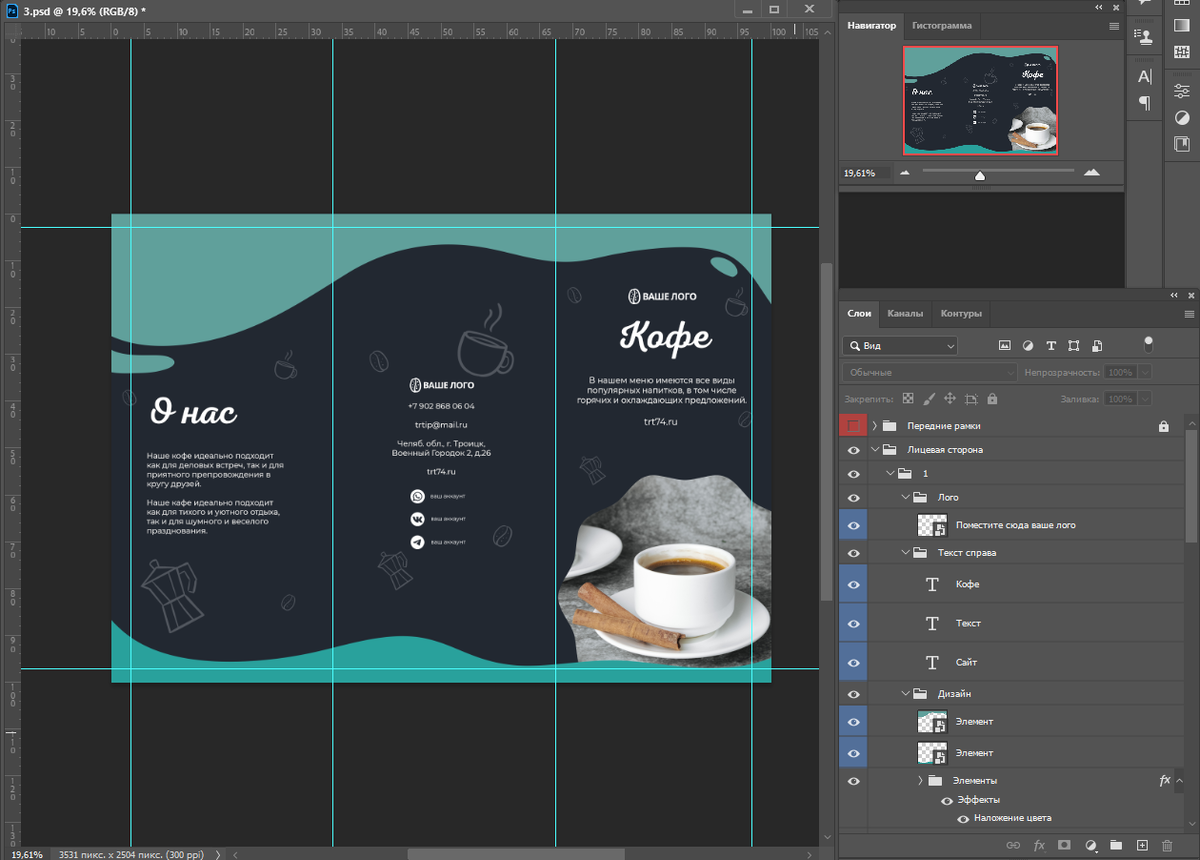The image size is (1200, 860).
Task: Open the Непрозрачность opacity dropdown arrow
Action: point(1145,372)
